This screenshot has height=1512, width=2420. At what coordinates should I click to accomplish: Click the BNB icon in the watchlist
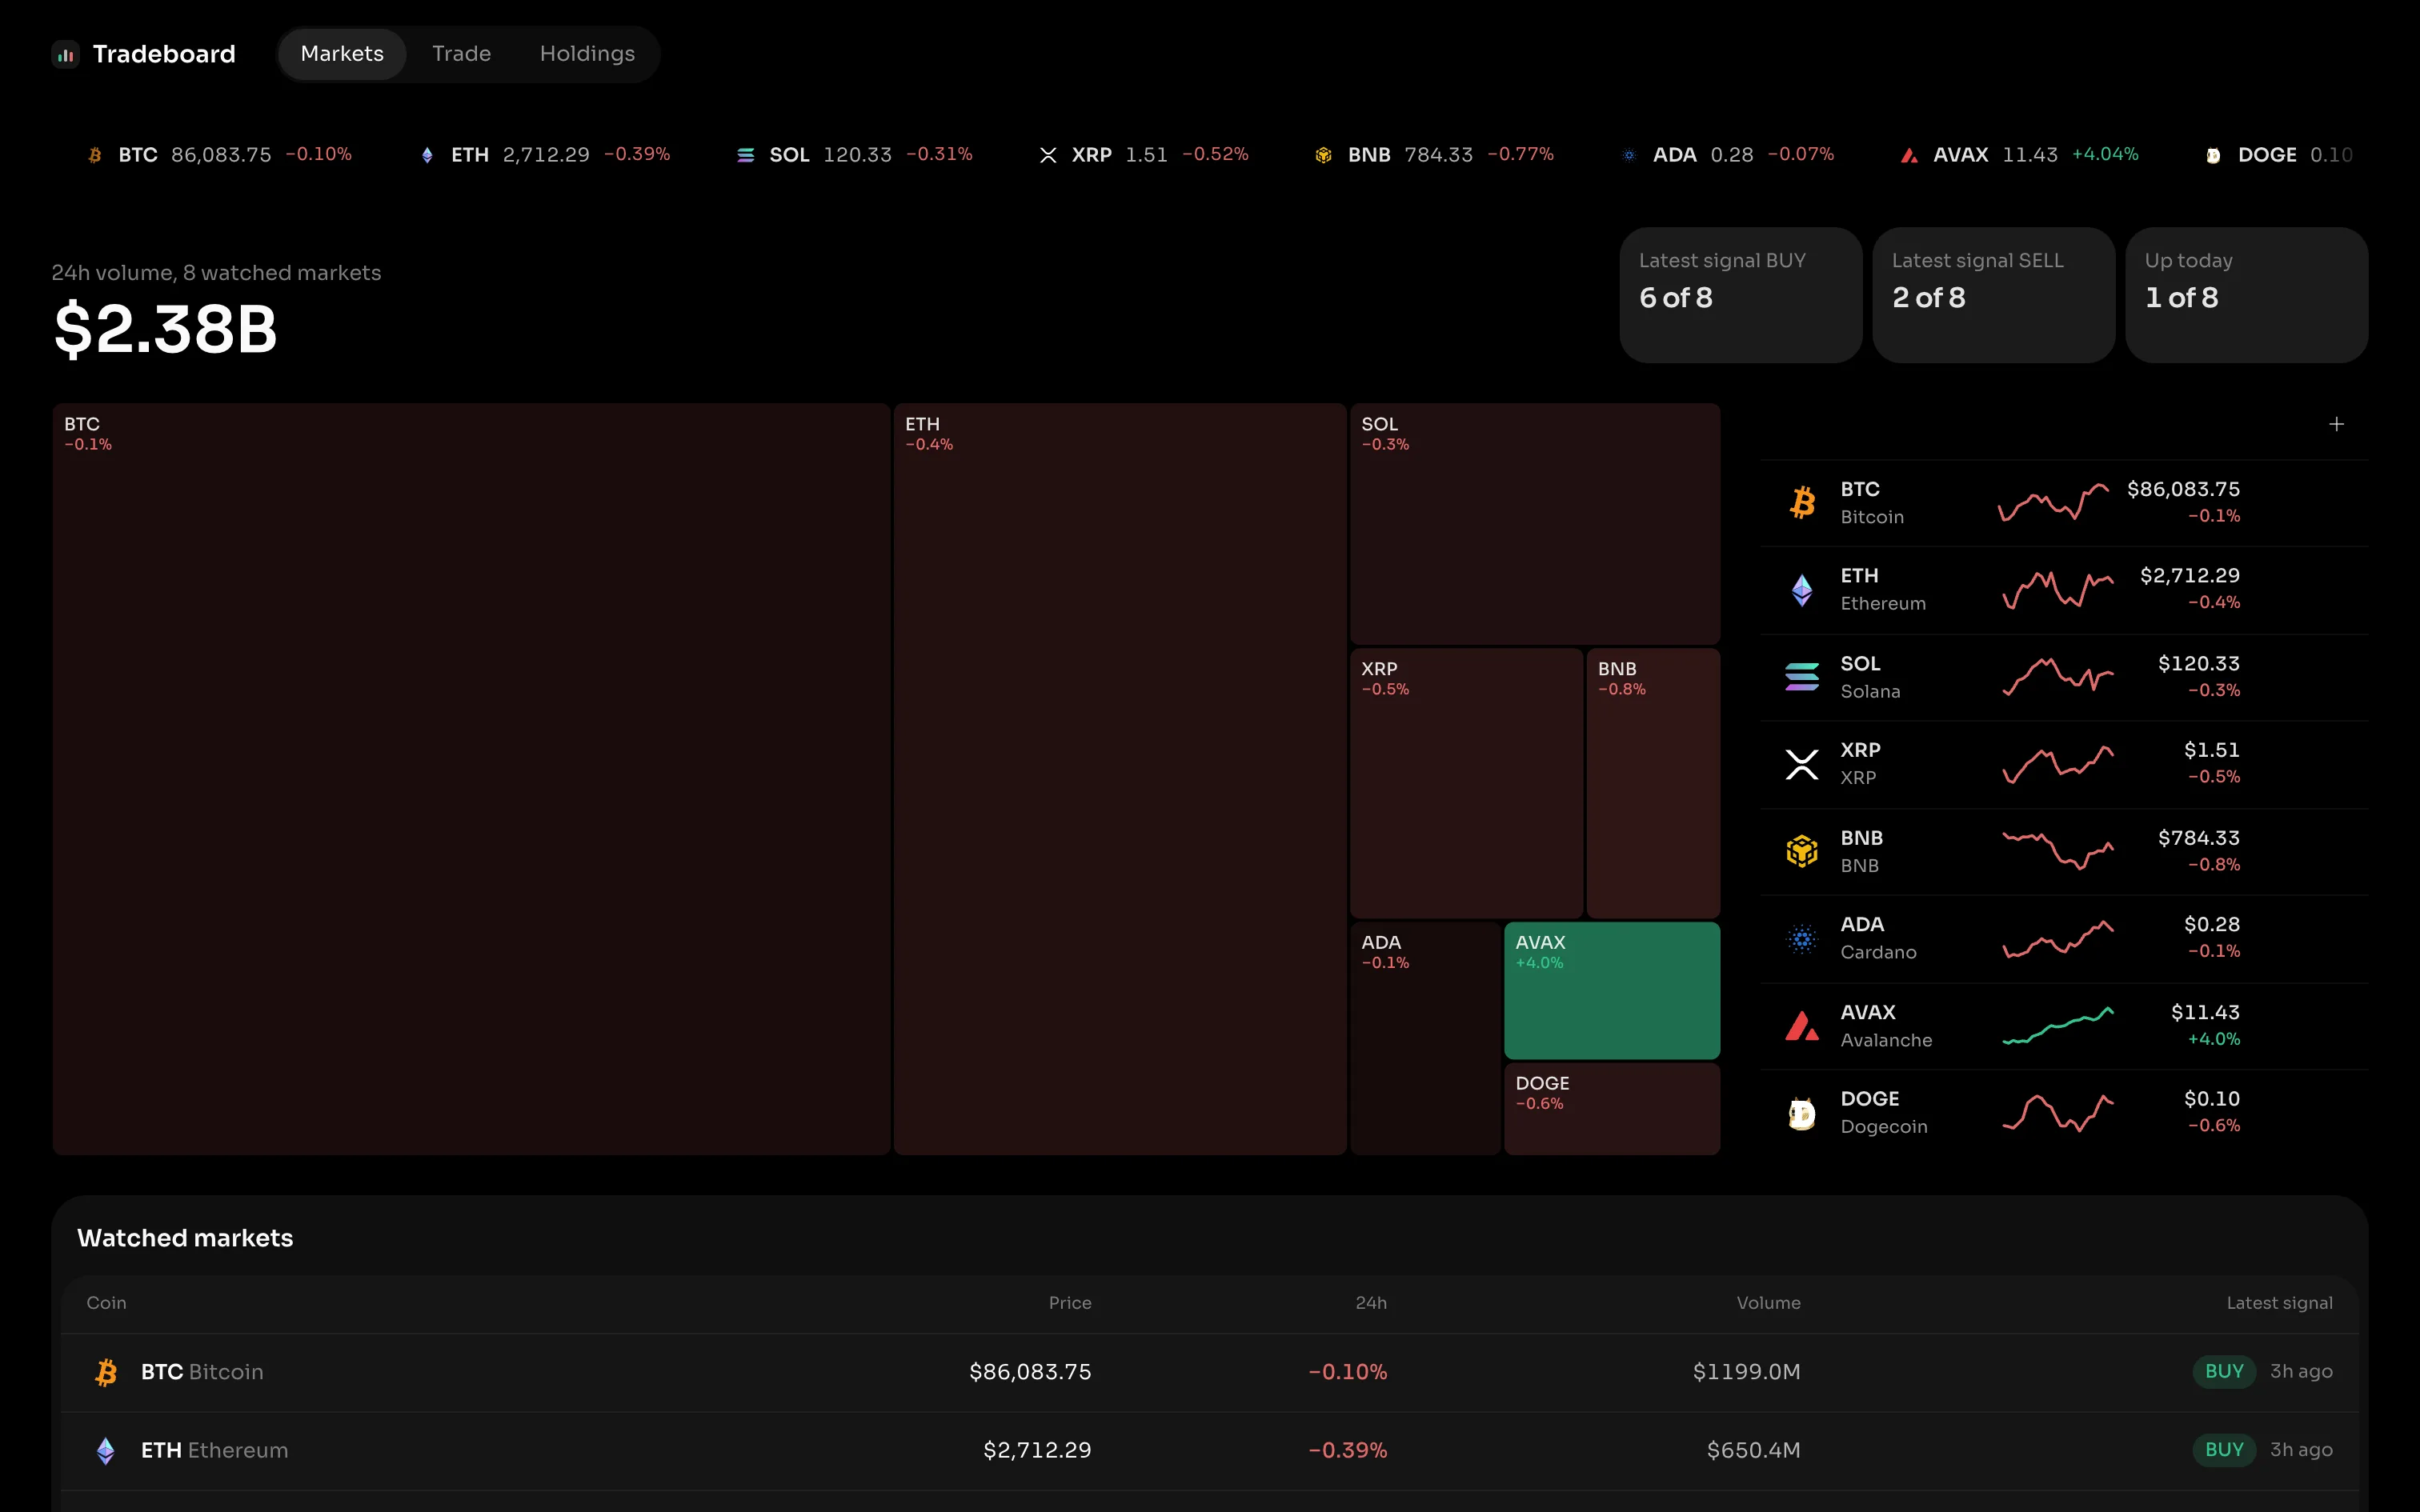point(1802,851)
